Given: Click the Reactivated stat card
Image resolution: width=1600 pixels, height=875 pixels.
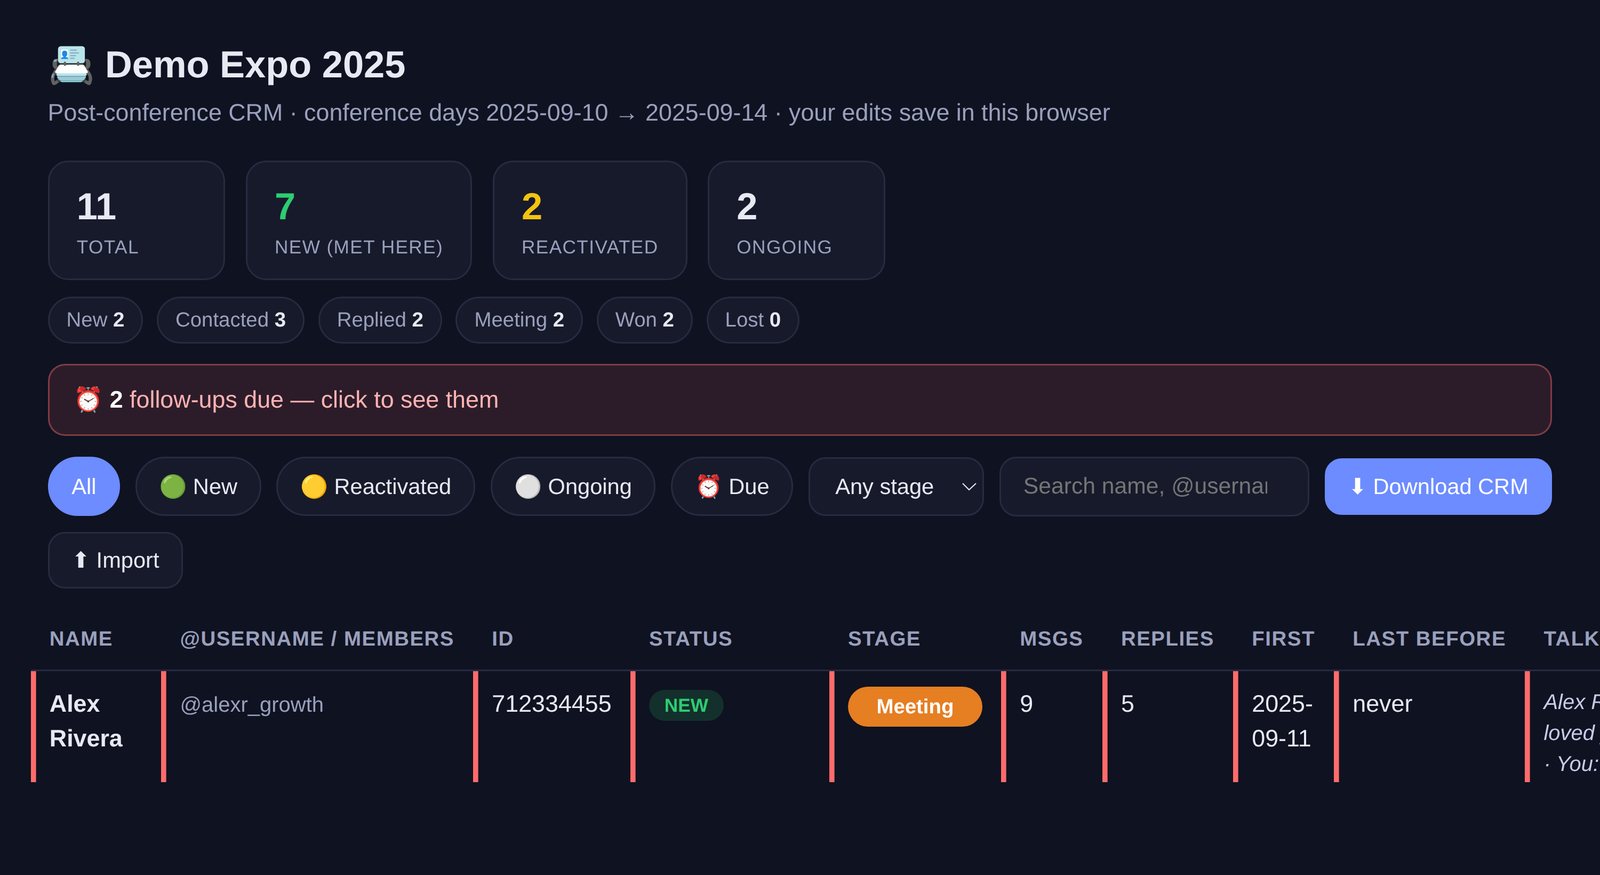Looking at the screenshot, I should 590,220.
